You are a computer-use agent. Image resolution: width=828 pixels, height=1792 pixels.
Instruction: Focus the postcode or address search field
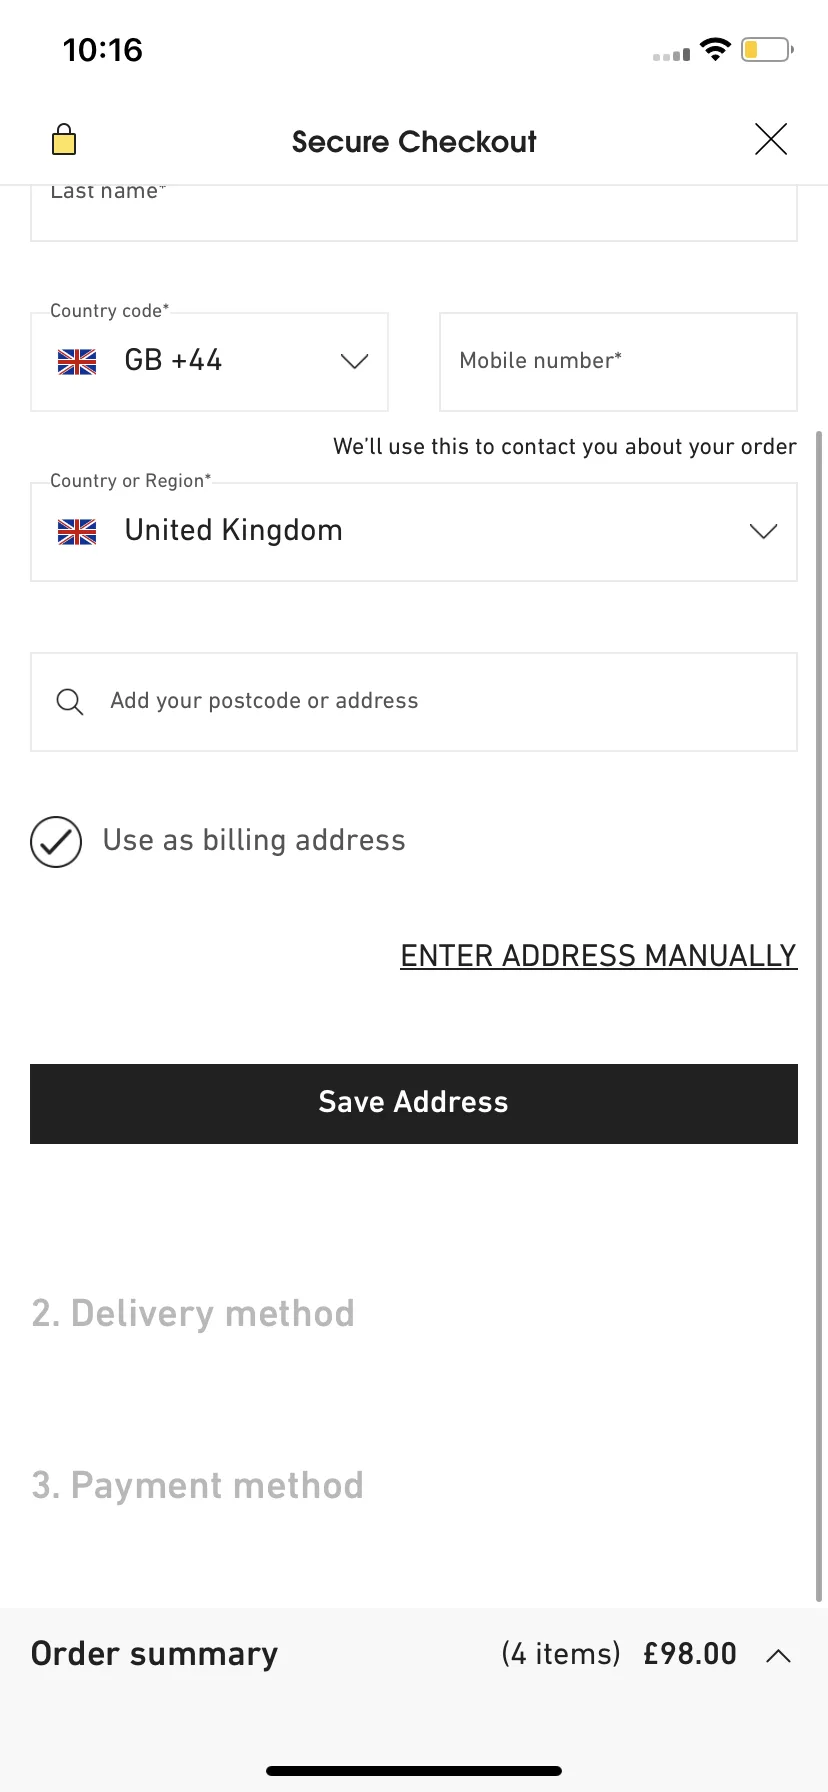tap(414, 702)
